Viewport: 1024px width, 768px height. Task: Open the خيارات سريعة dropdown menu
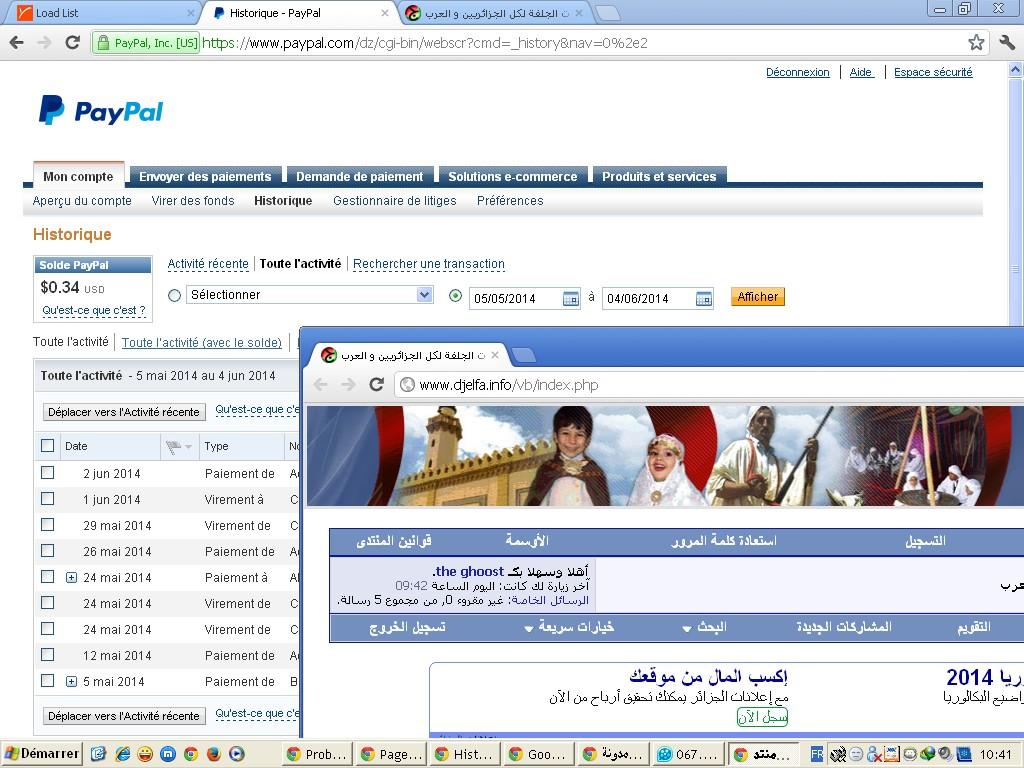coord(569,628)
